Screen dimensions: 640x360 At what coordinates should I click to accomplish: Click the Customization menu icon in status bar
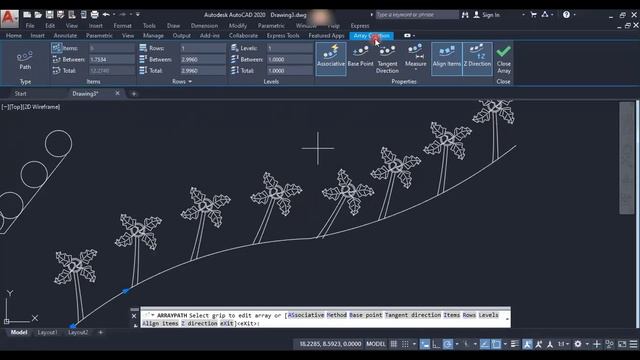tap(633, 344)
